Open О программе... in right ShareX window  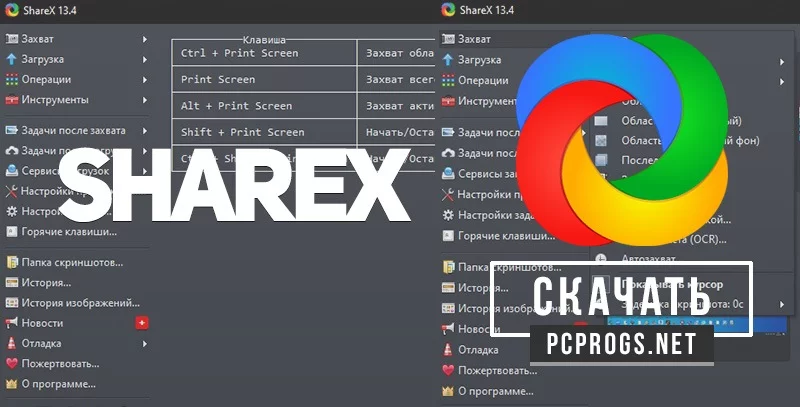point(495,392)
